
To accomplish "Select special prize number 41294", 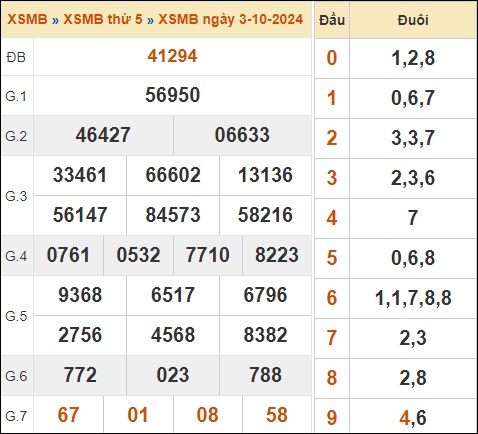I will 172,56.
